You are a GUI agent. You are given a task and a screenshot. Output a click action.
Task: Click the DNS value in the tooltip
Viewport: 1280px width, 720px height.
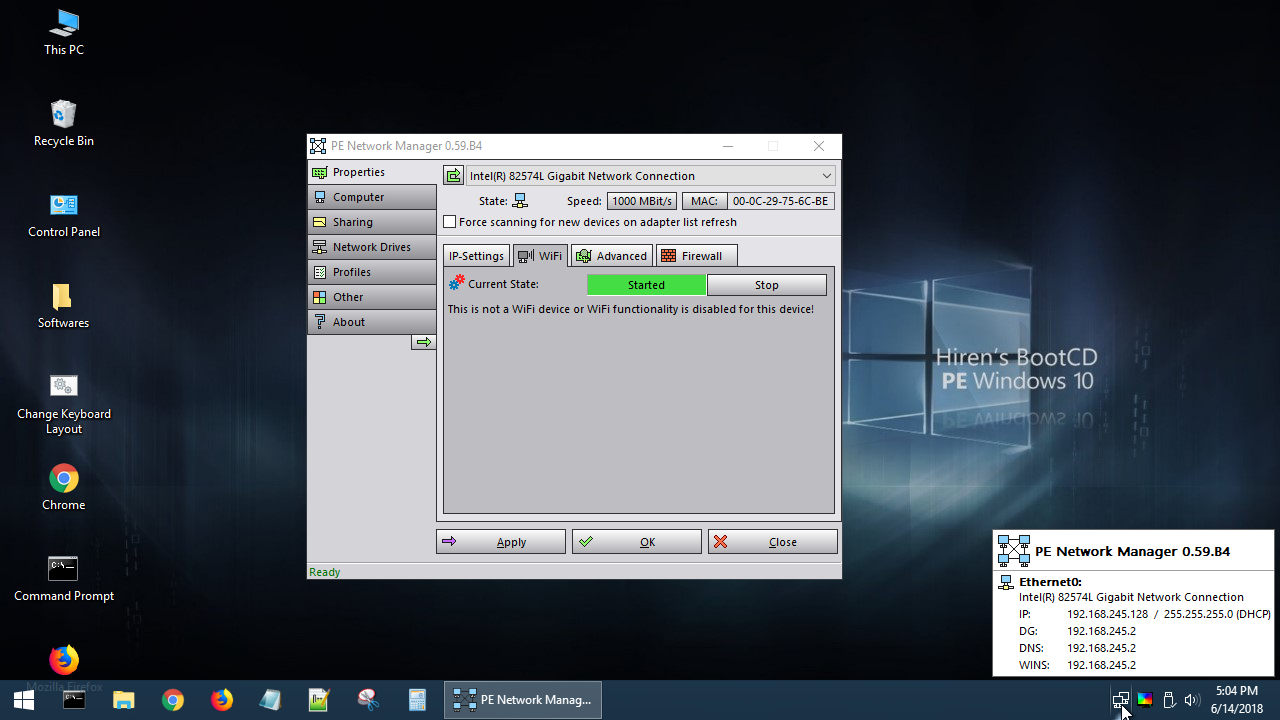(x=1101, y=648)
